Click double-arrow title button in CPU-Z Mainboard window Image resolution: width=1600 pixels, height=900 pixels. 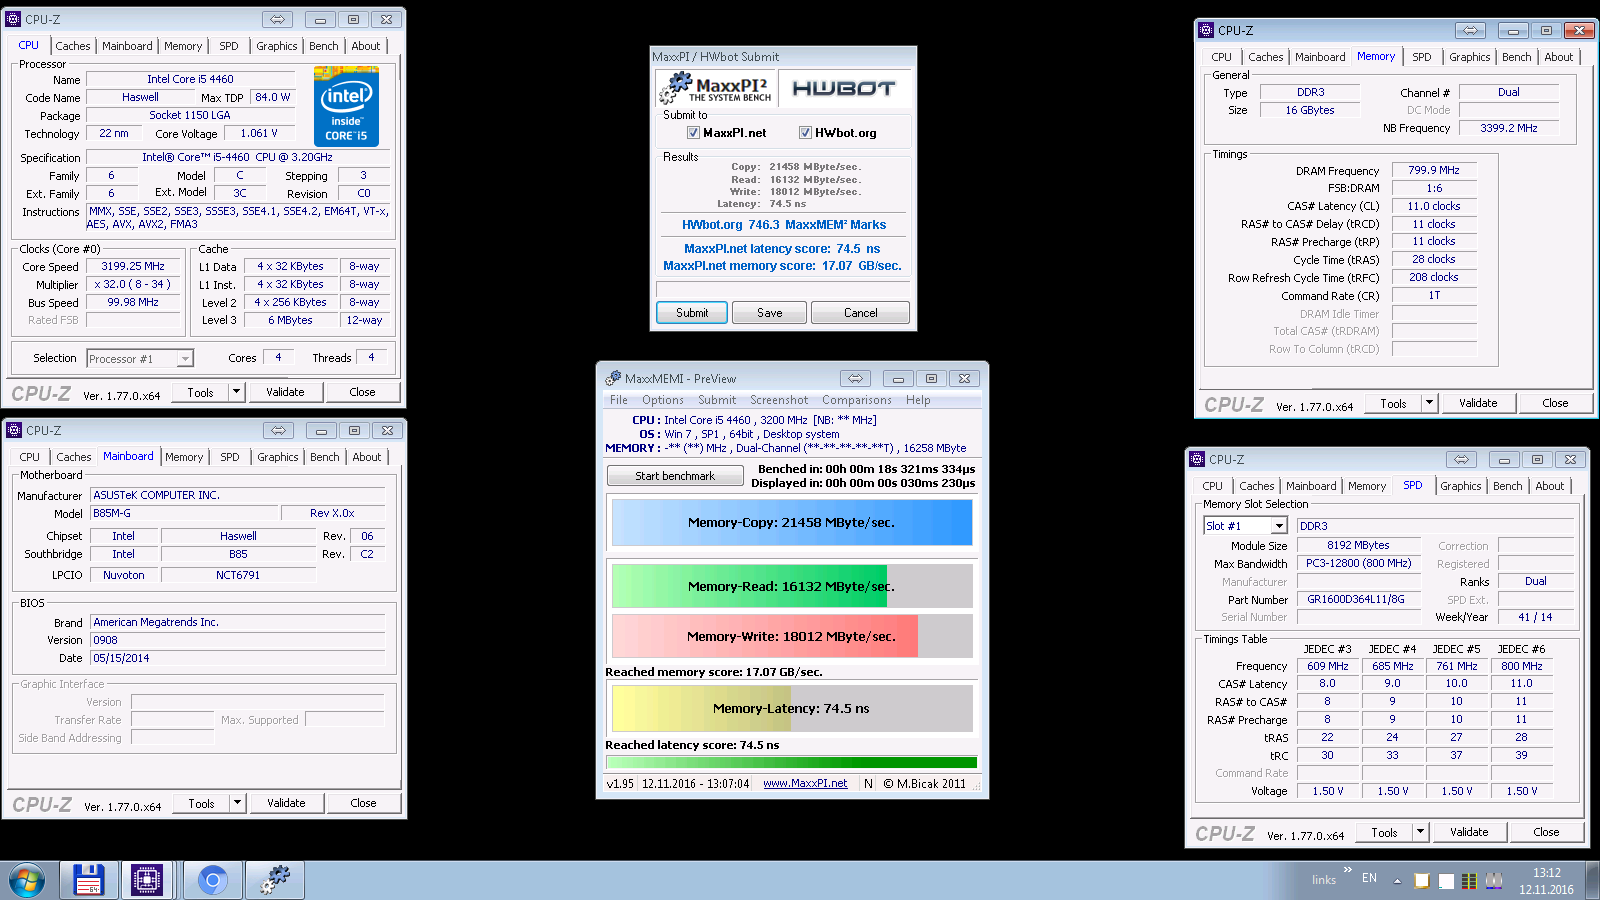tap(279, 430)
